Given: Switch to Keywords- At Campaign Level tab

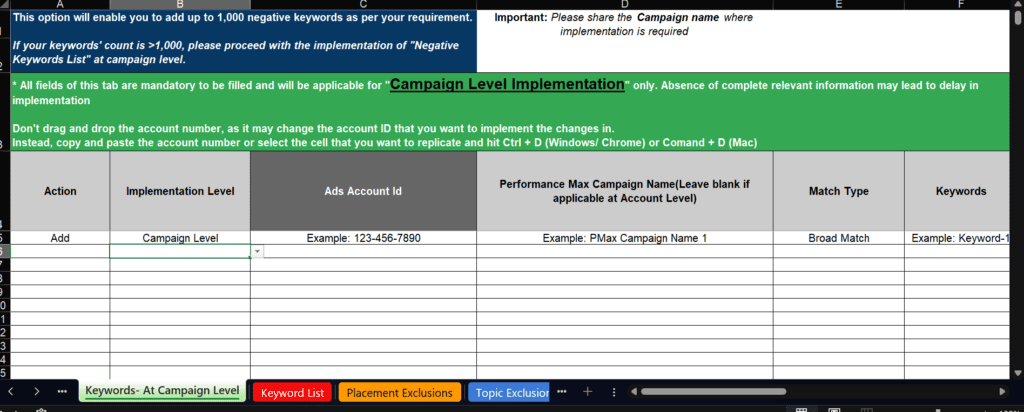Looking at the screenshot, I should (x=162, y=391).
